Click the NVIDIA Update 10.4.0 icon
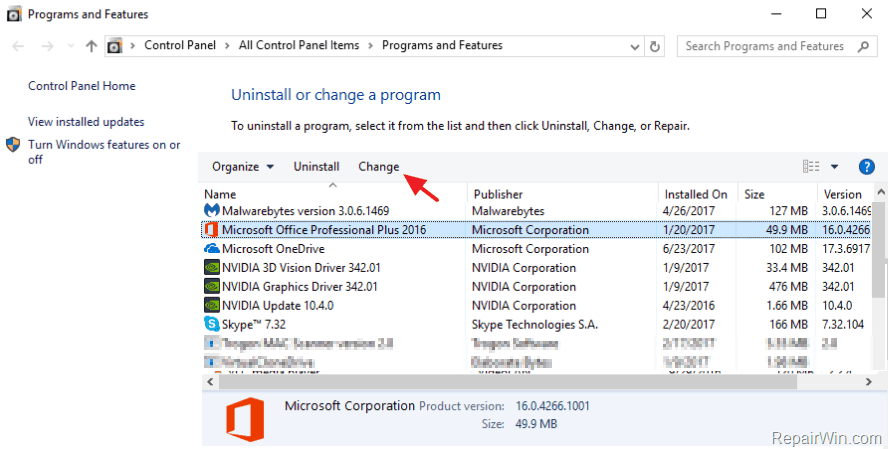 (x=211, y=305)
